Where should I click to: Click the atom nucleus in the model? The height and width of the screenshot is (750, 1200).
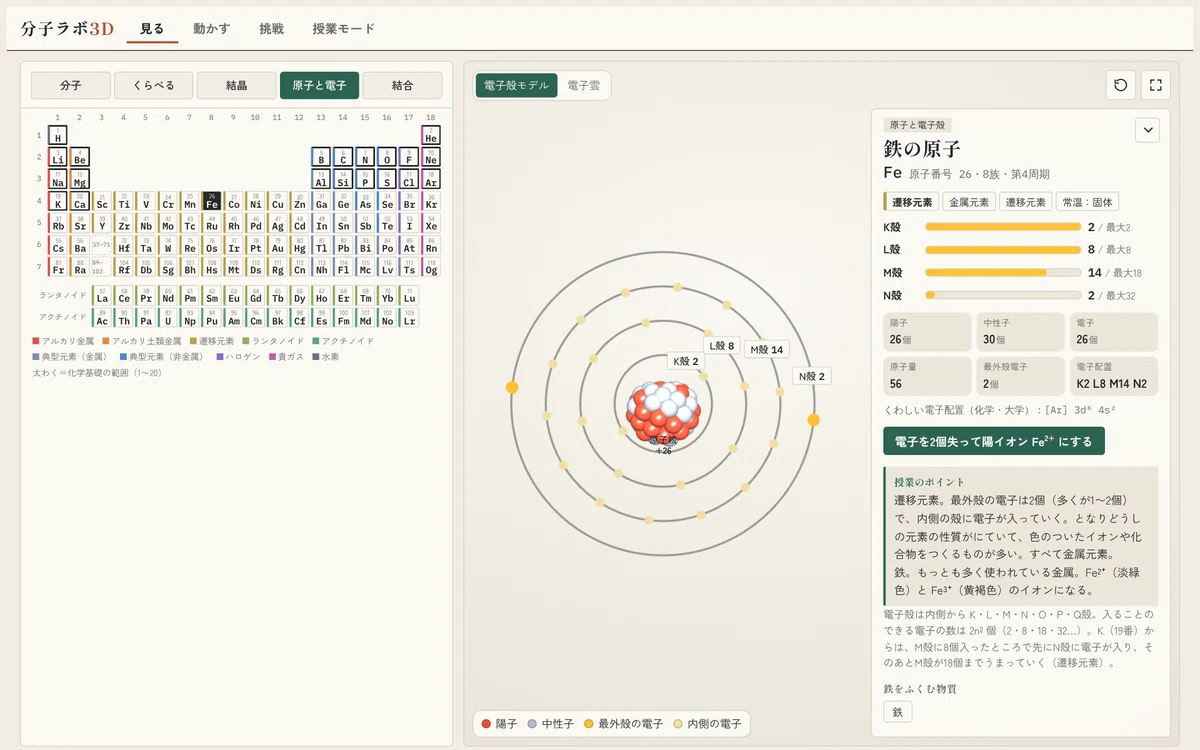(662, 413)
